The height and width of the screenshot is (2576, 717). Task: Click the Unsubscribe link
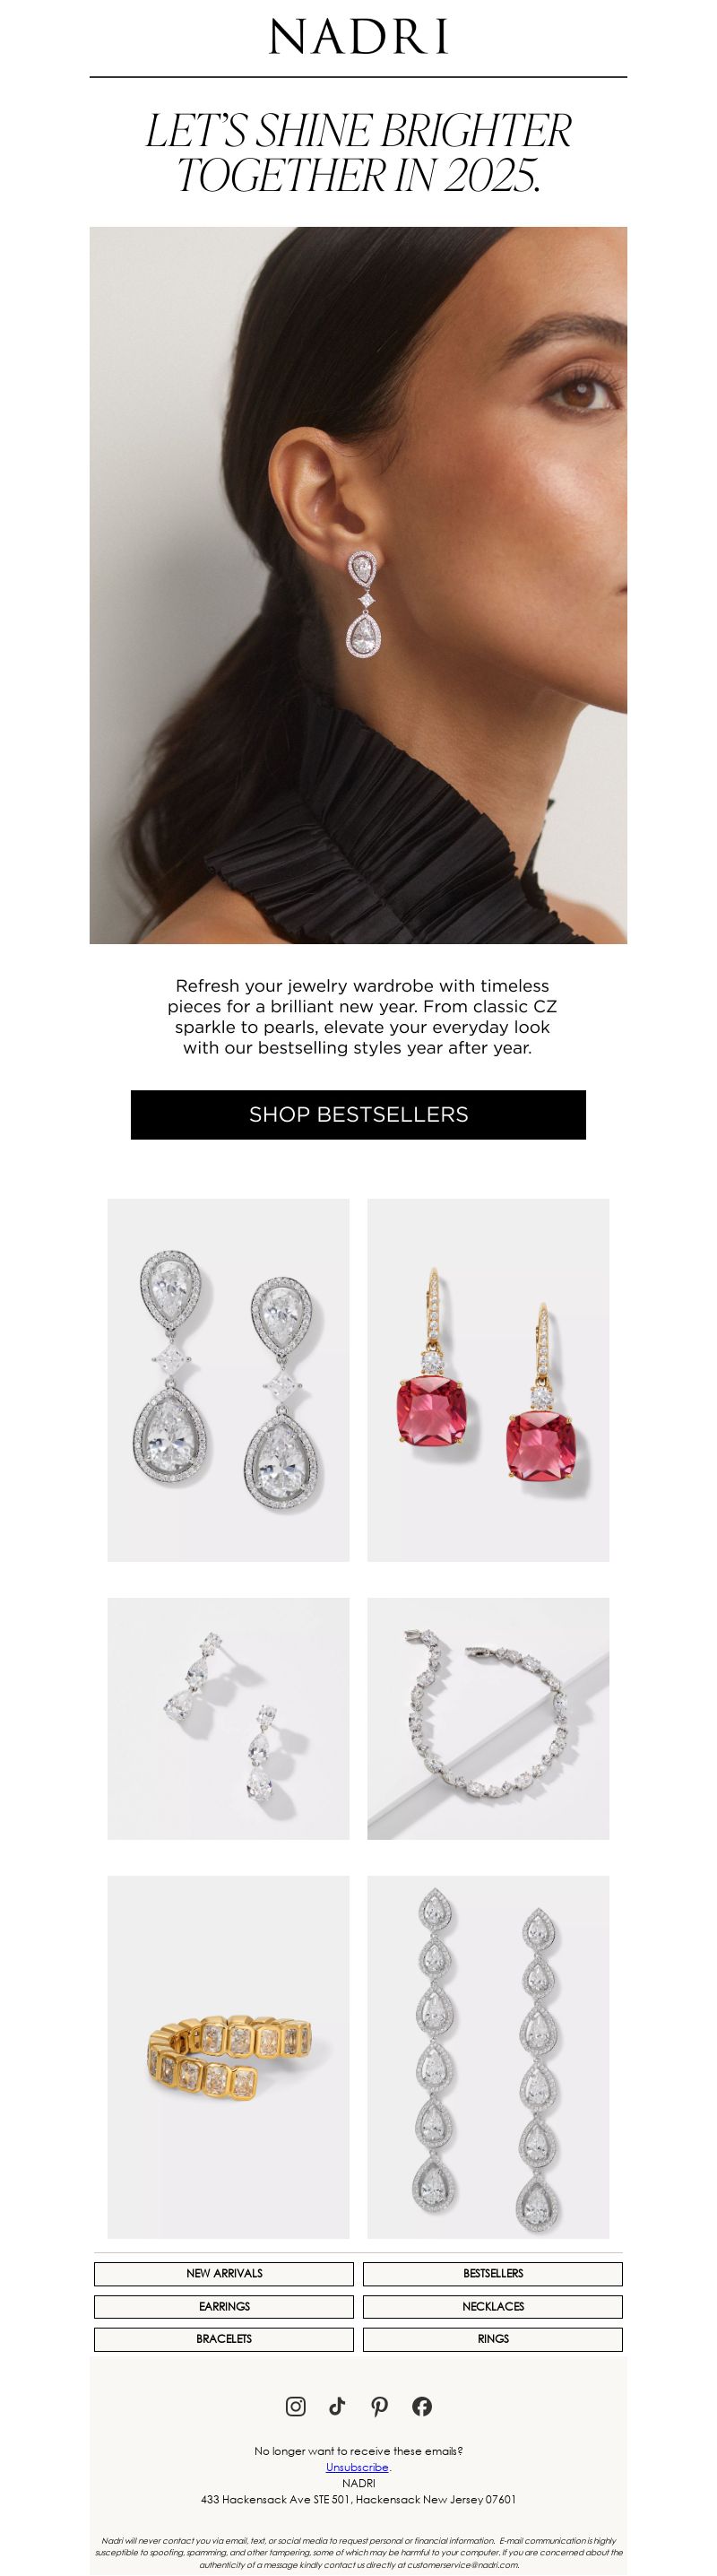357,2467
